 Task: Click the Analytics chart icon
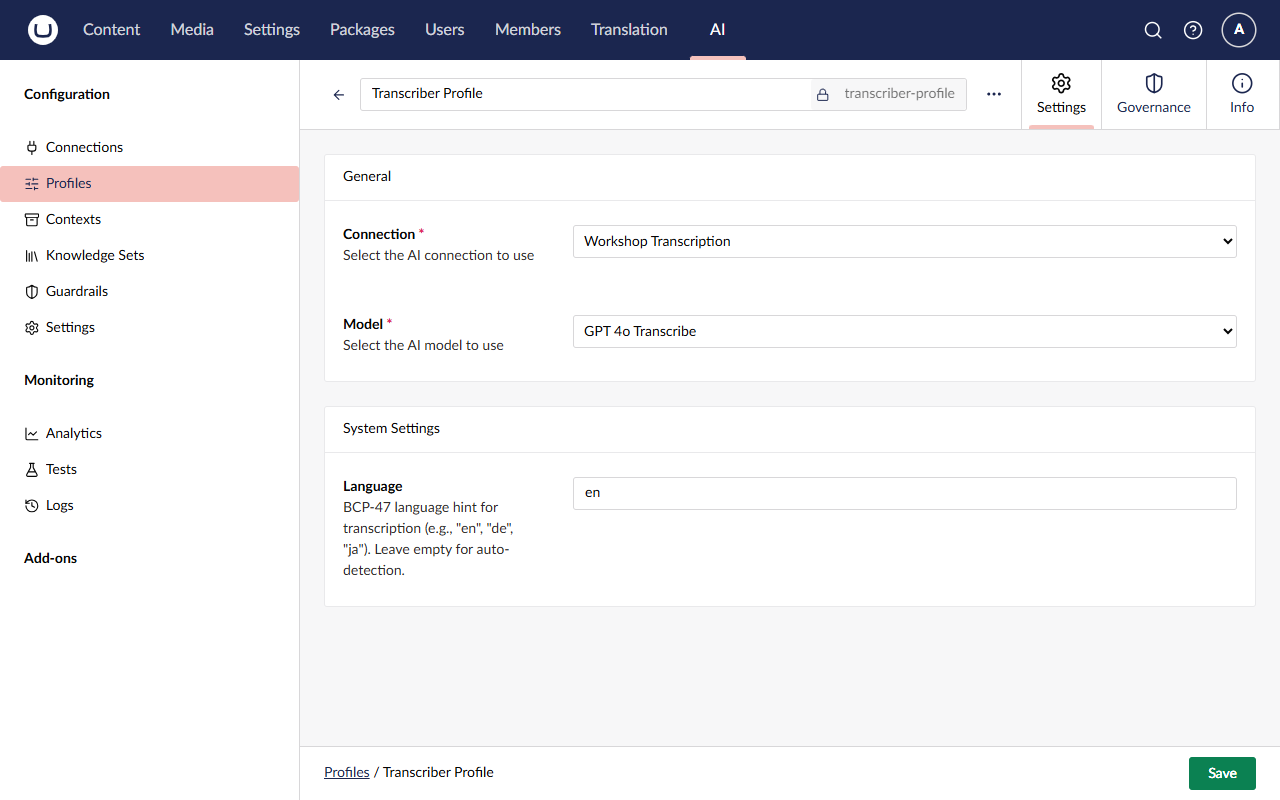32,433
